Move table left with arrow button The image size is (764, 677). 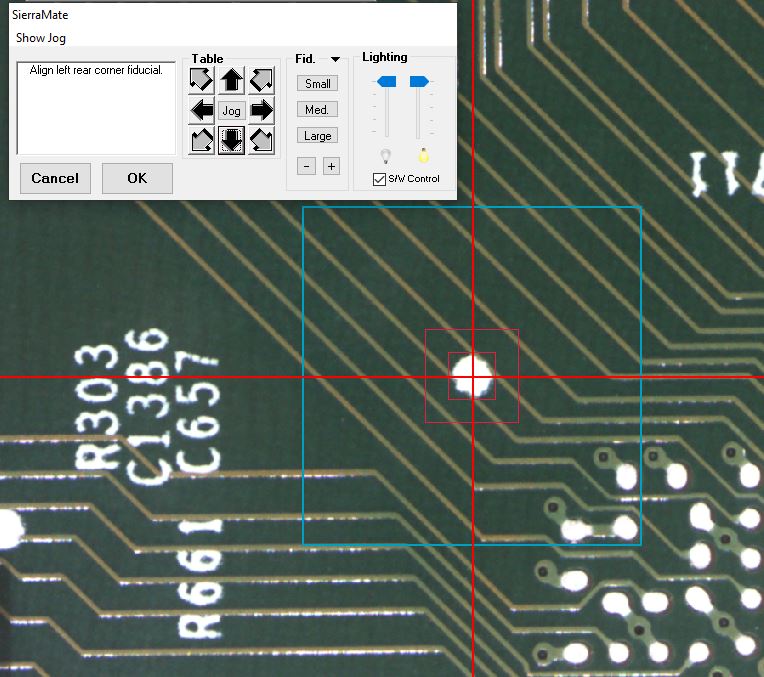(x=201, y=110)
